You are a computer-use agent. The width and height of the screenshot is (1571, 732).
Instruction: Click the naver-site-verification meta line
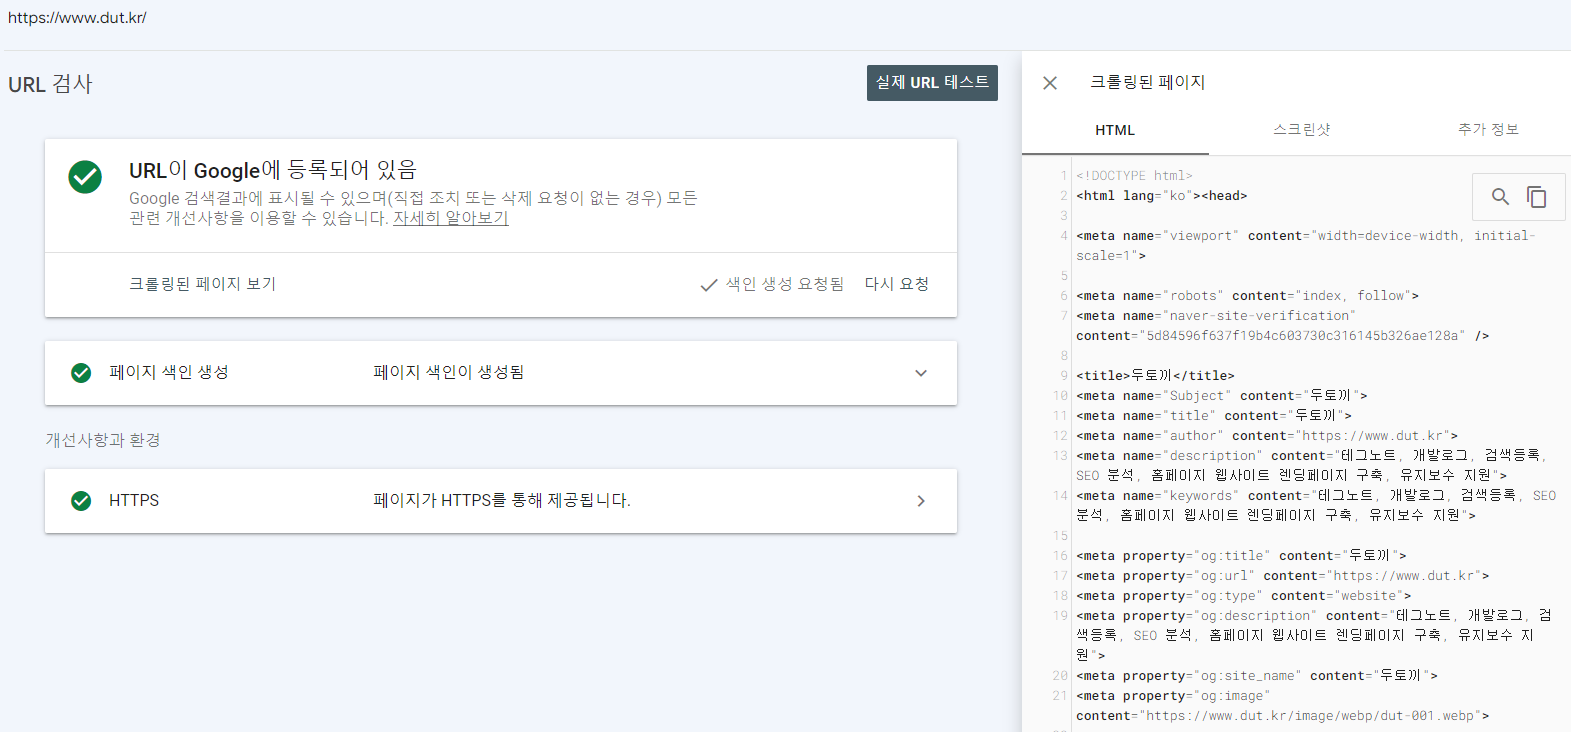[x=1282, y=326]
